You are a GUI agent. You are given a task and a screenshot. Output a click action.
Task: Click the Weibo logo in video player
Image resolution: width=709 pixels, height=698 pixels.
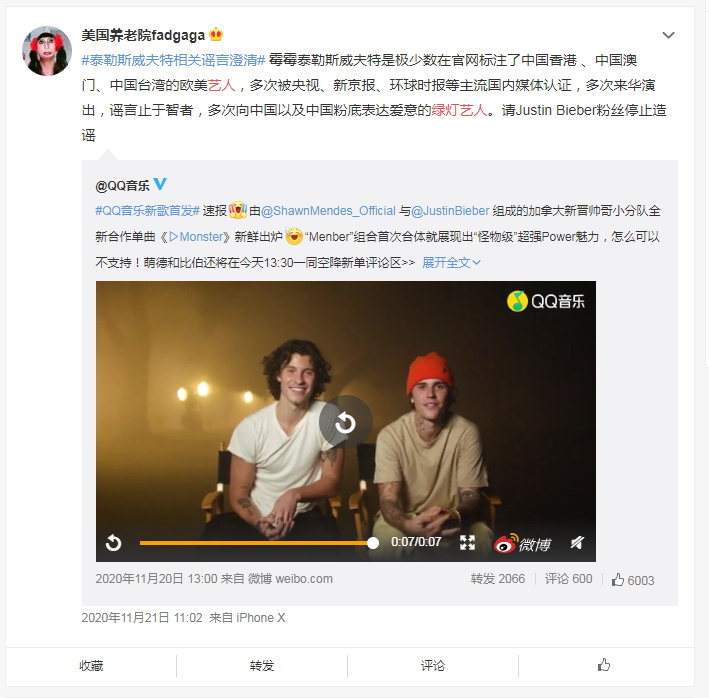coord(522,543)
